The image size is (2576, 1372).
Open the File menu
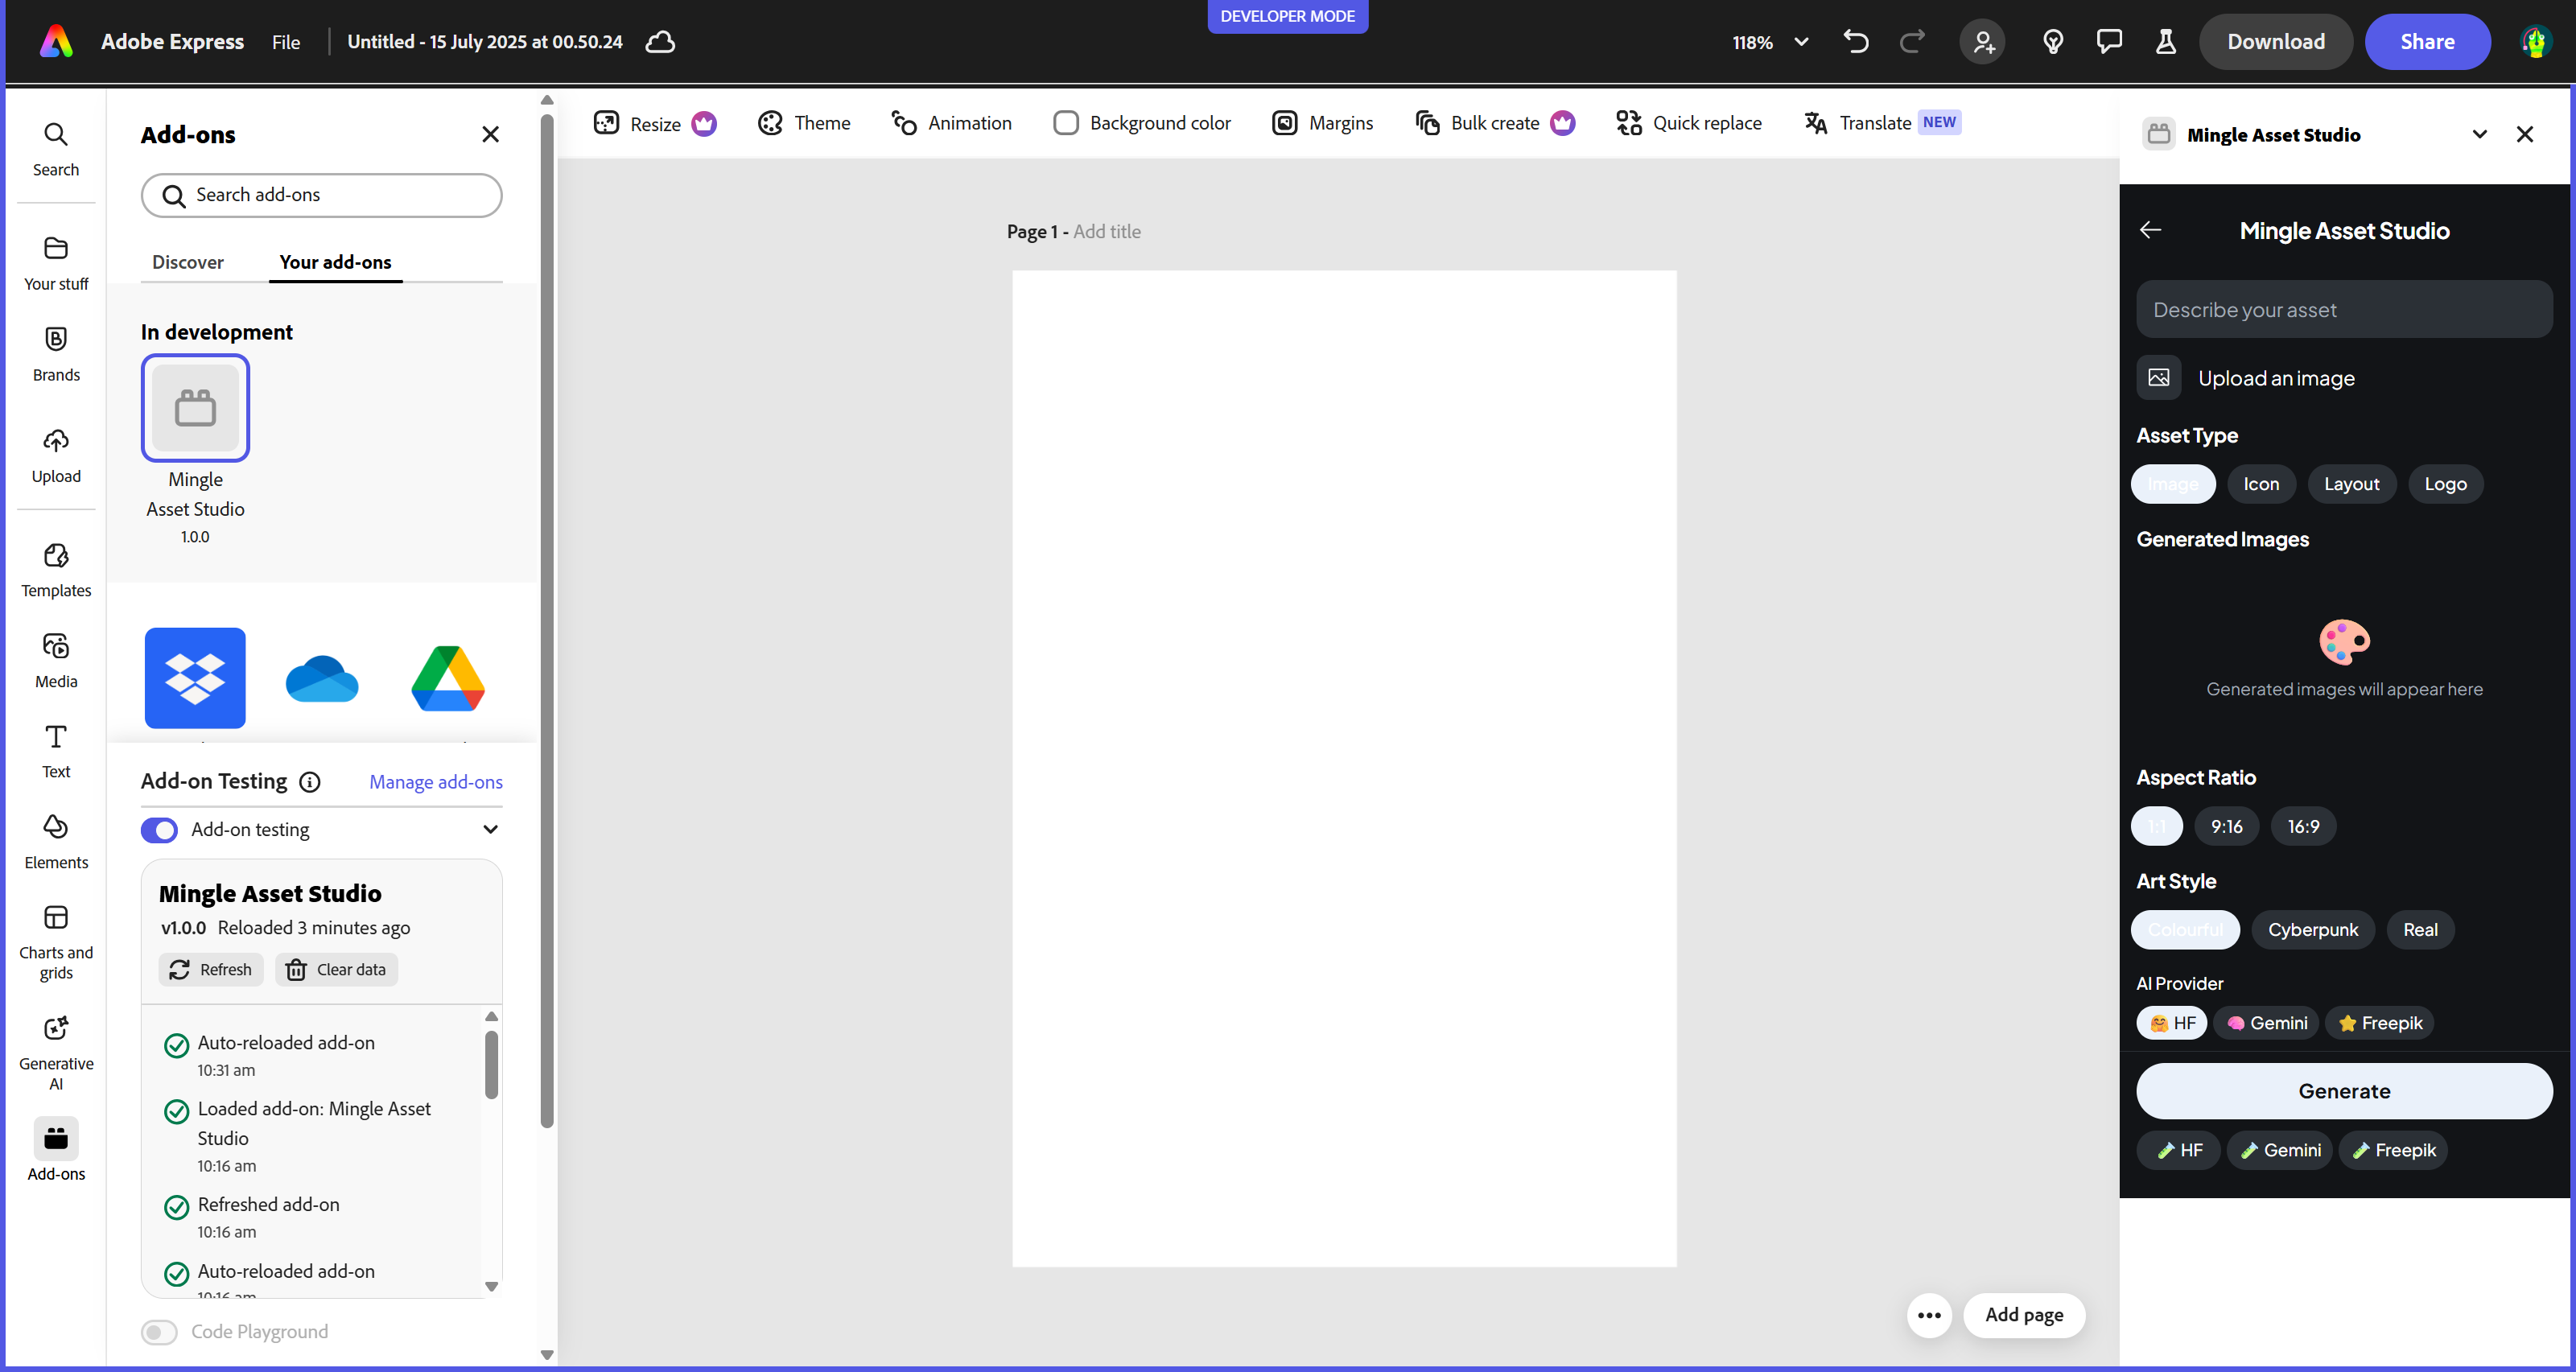285,42
